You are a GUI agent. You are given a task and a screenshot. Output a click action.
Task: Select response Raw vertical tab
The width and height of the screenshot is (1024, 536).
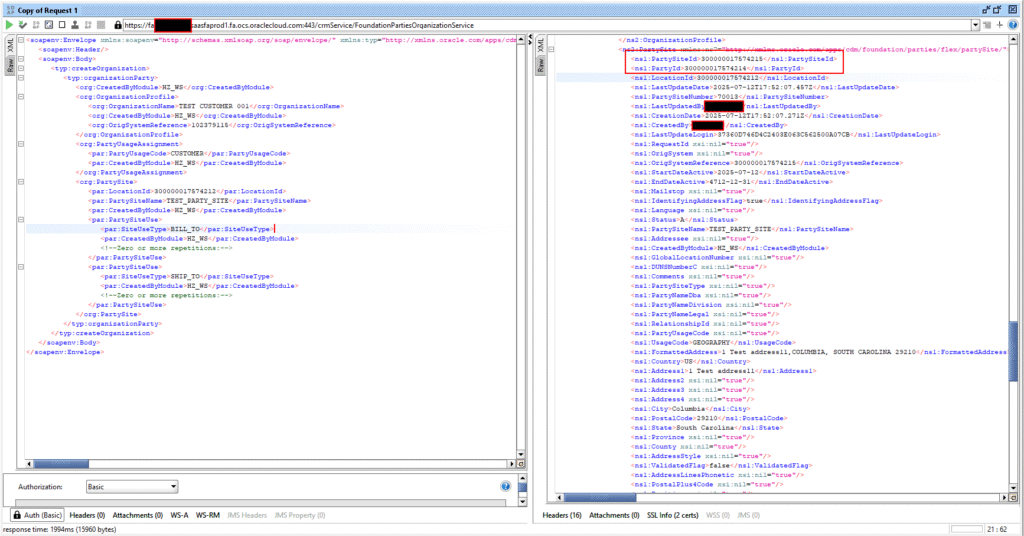(x=540, y=65)
